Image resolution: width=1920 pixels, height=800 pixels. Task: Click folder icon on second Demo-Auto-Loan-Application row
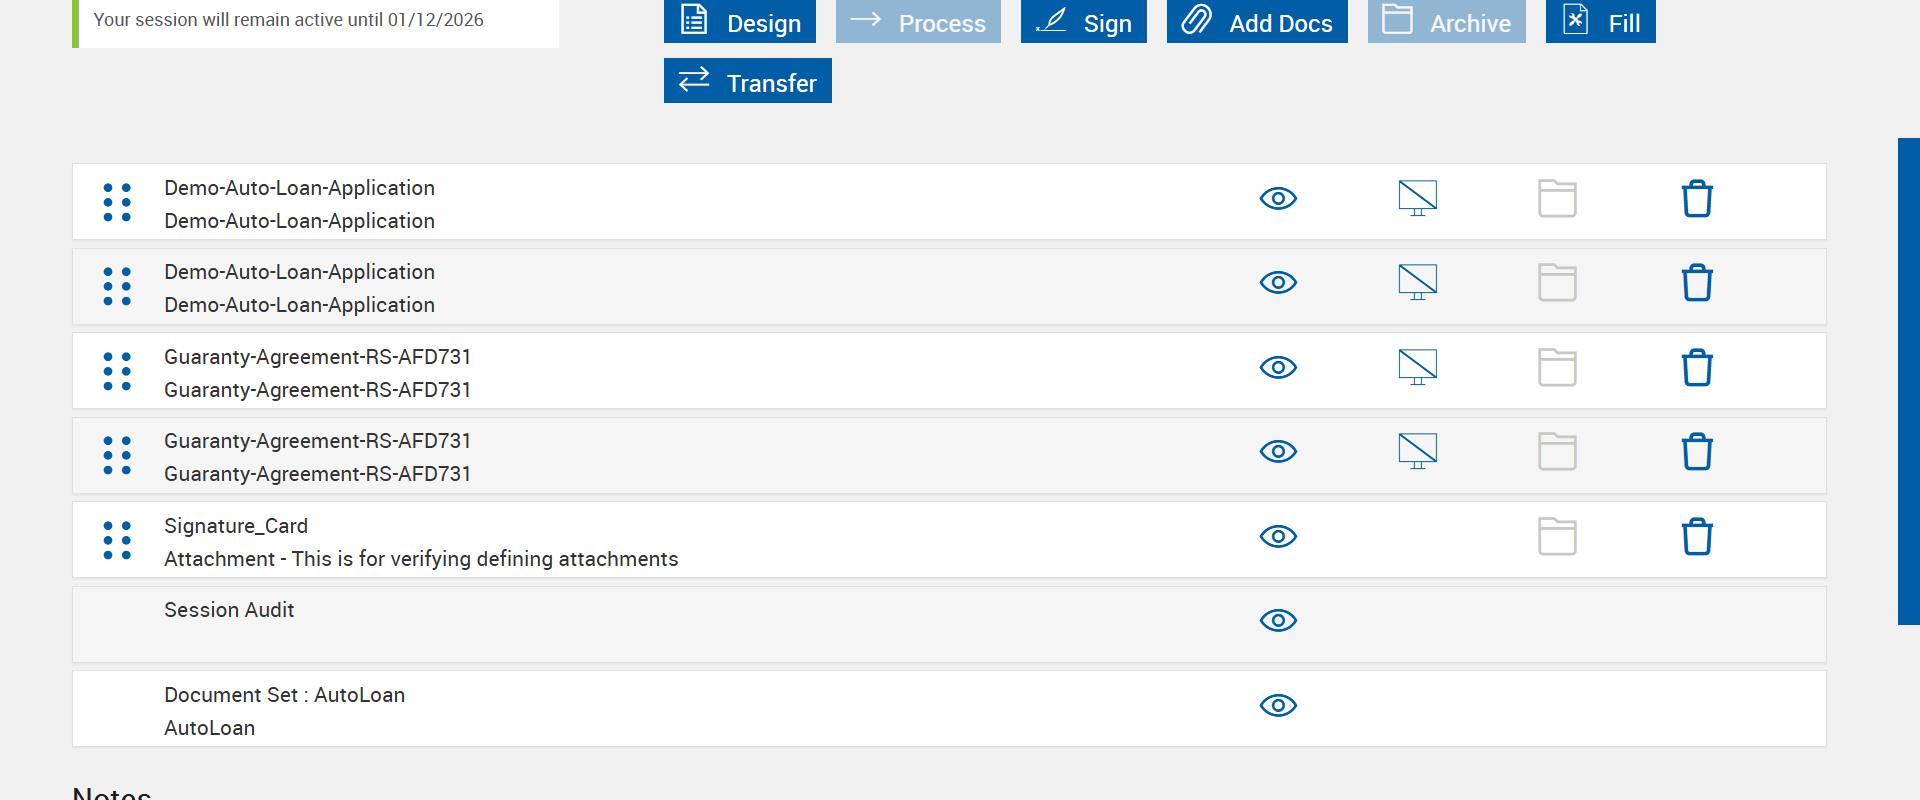click(1557, 283)
